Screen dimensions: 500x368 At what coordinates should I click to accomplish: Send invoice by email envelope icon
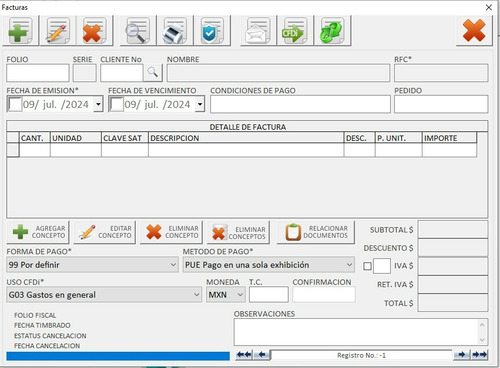tap(258, 31)
